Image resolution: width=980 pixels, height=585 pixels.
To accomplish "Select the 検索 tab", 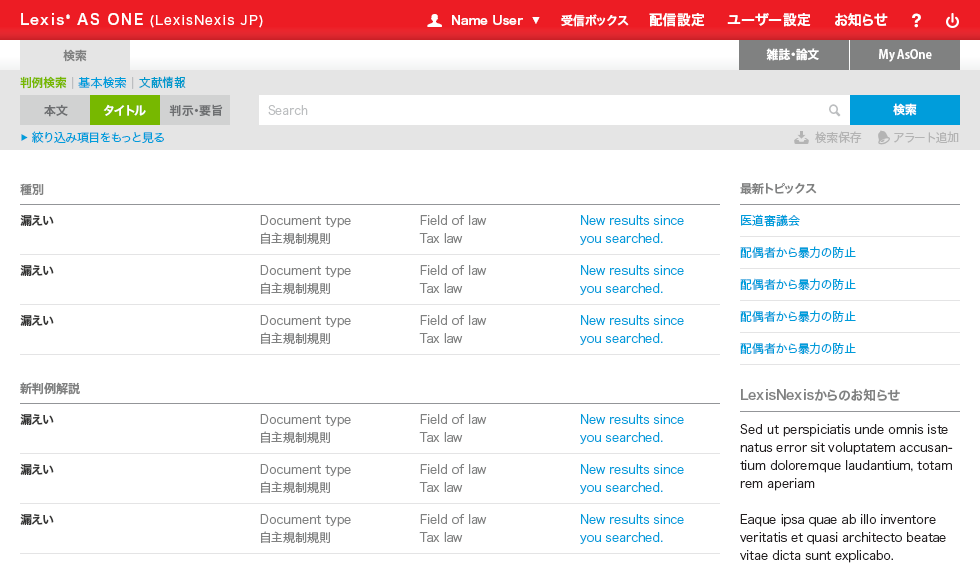I will 75,56.
